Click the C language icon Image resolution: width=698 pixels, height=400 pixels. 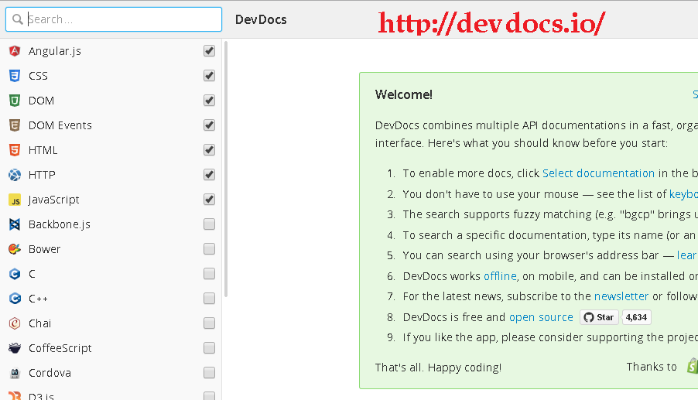pyautogui.click(x=15, y=274)
